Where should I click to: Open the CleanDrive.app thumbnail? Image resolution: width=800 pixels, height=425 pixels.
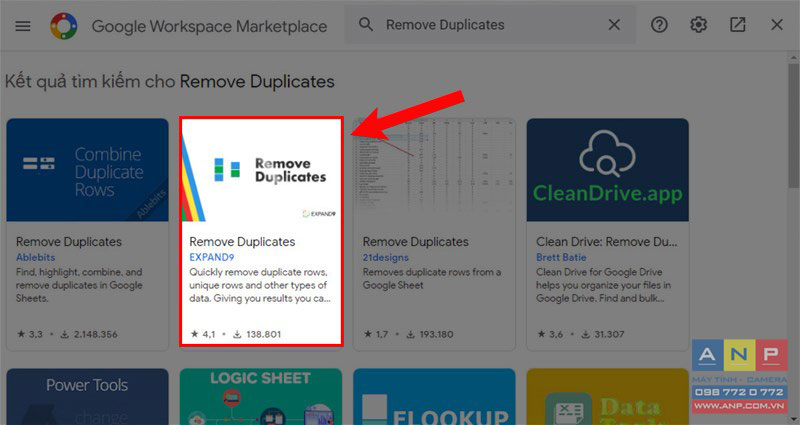(608, 170)
